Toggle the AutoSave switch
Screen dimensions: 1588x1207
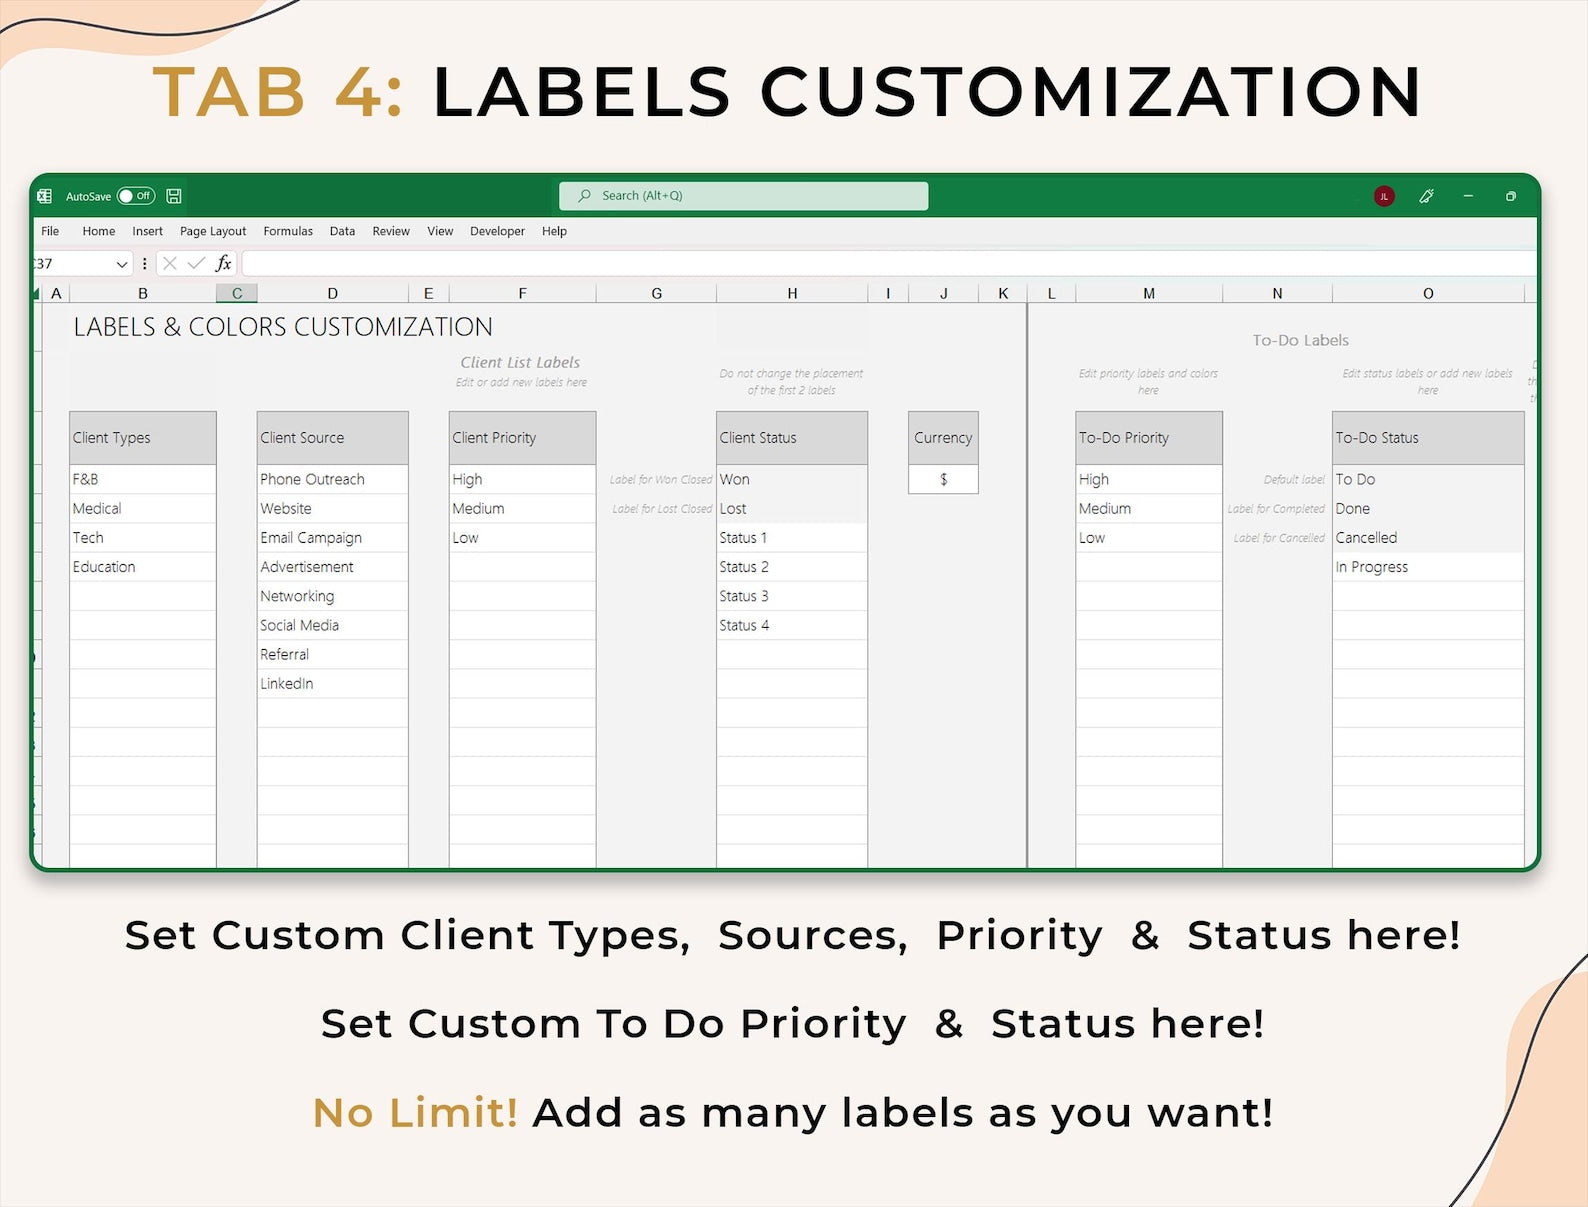[135, 196]
